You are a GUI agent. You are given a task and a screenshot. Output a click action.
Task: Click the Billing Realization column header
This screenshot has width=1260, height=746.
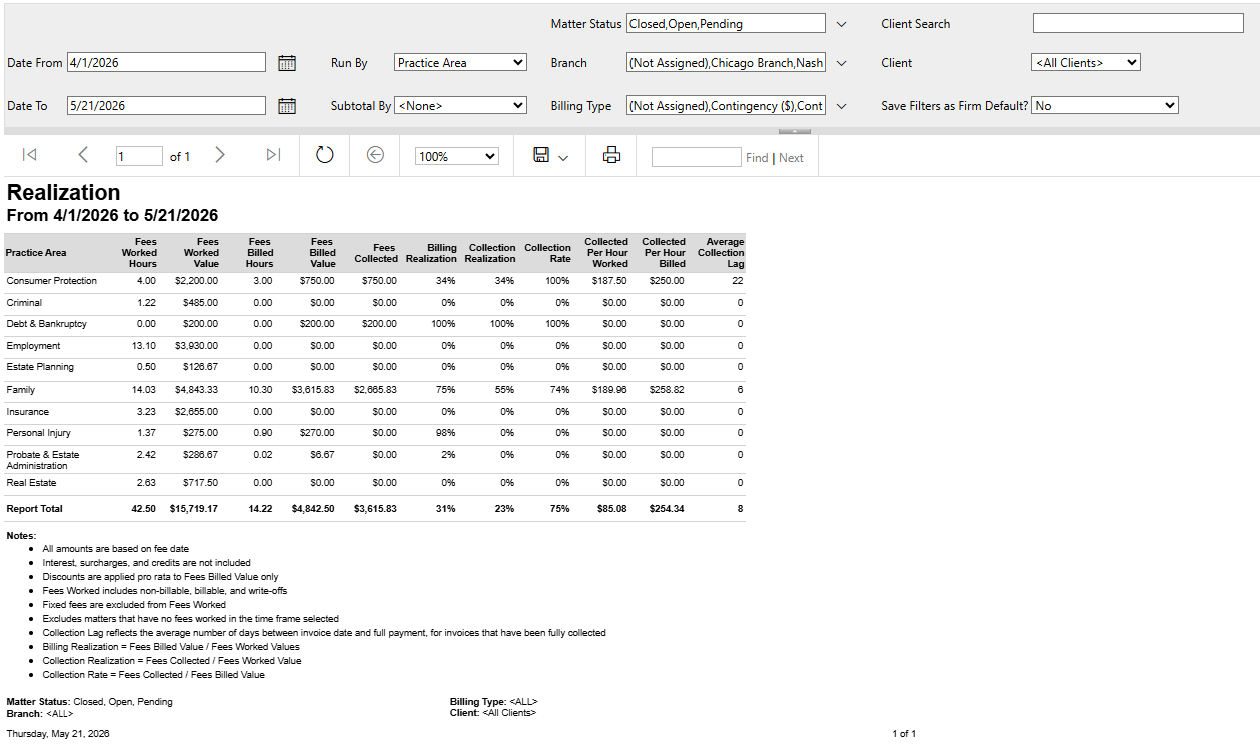click(432, 253)
